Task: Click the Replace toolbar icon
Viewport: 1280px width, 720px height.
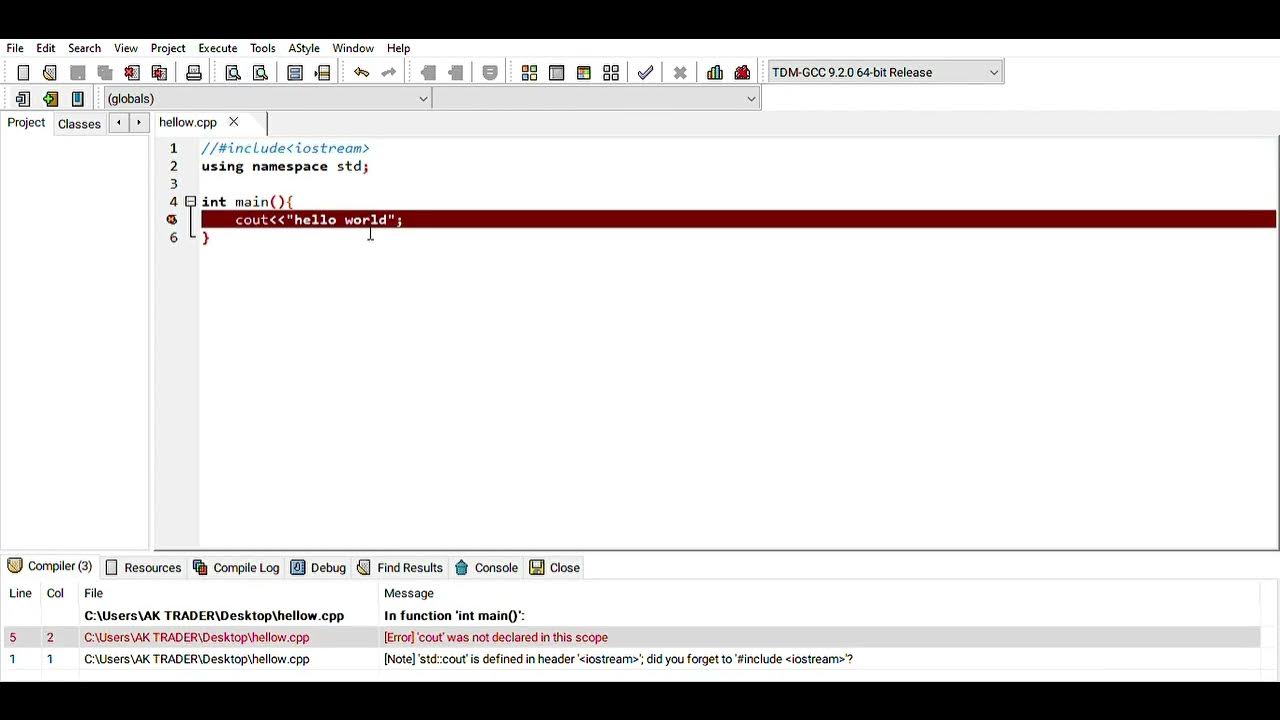Action: [x=260, y=72]
